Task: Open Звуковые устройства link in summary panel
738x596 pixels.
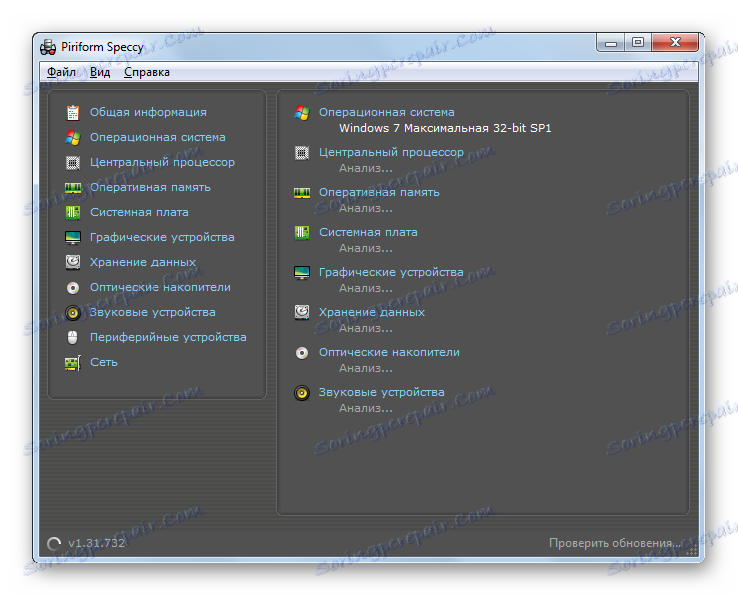Action: point(382,392)
